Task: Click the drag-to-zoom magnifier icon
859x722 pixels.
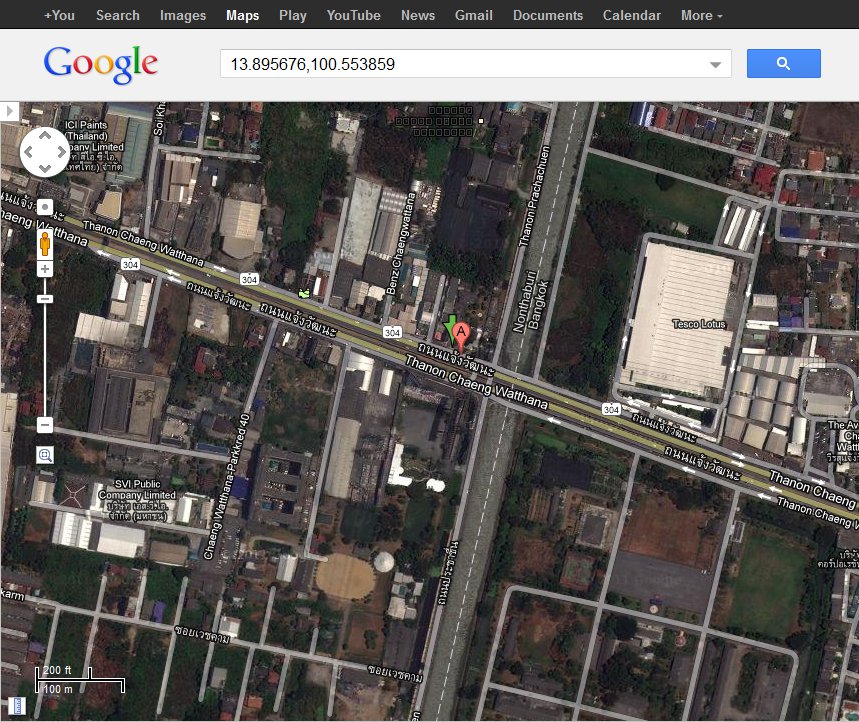Action: [45, 455]
